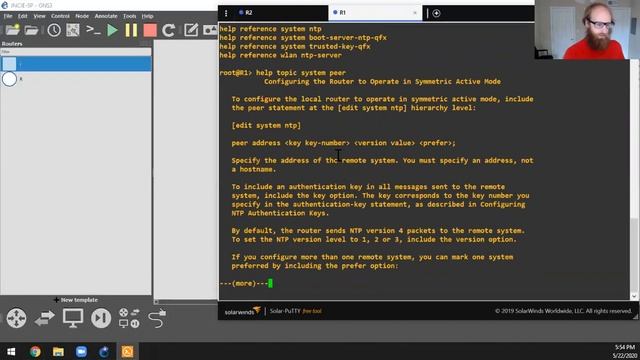Close the R1 terminal tab
The image size is (640, 360).
pos(415,13)
